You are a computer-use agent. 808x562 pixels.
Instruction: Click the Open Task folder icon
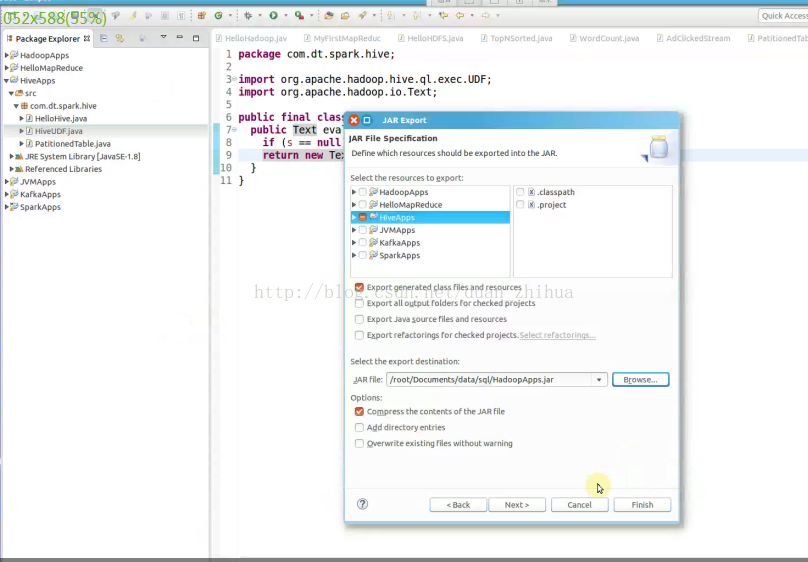coord(345,15)
